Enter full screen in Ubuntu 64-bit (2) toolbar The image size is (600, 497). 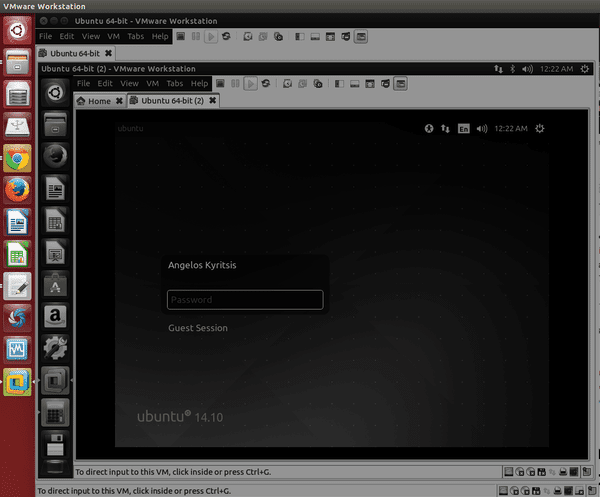click(370, 83)
